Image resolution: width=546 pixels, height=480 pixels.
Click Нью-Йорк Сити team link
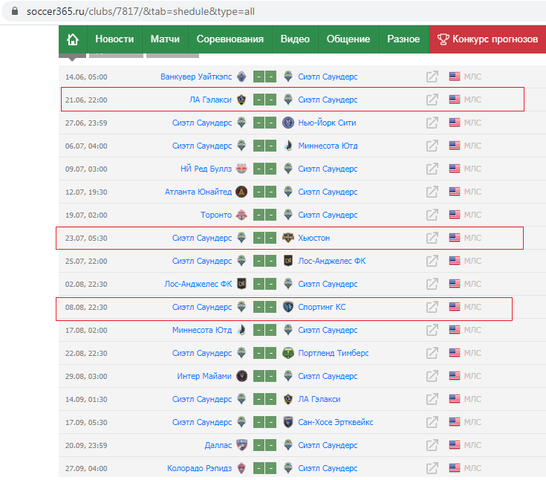(x=327, y=123)
